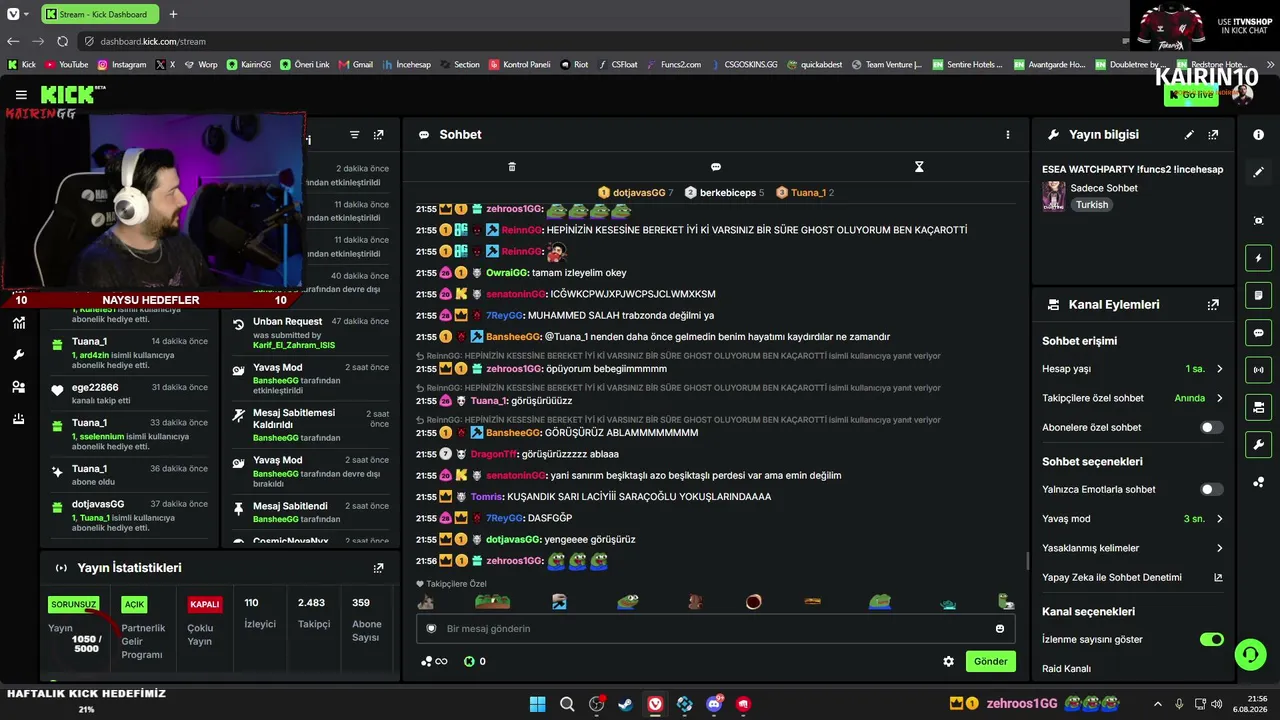
Task: Click in the Bir mesaj gönderin field
Action: 715,629
